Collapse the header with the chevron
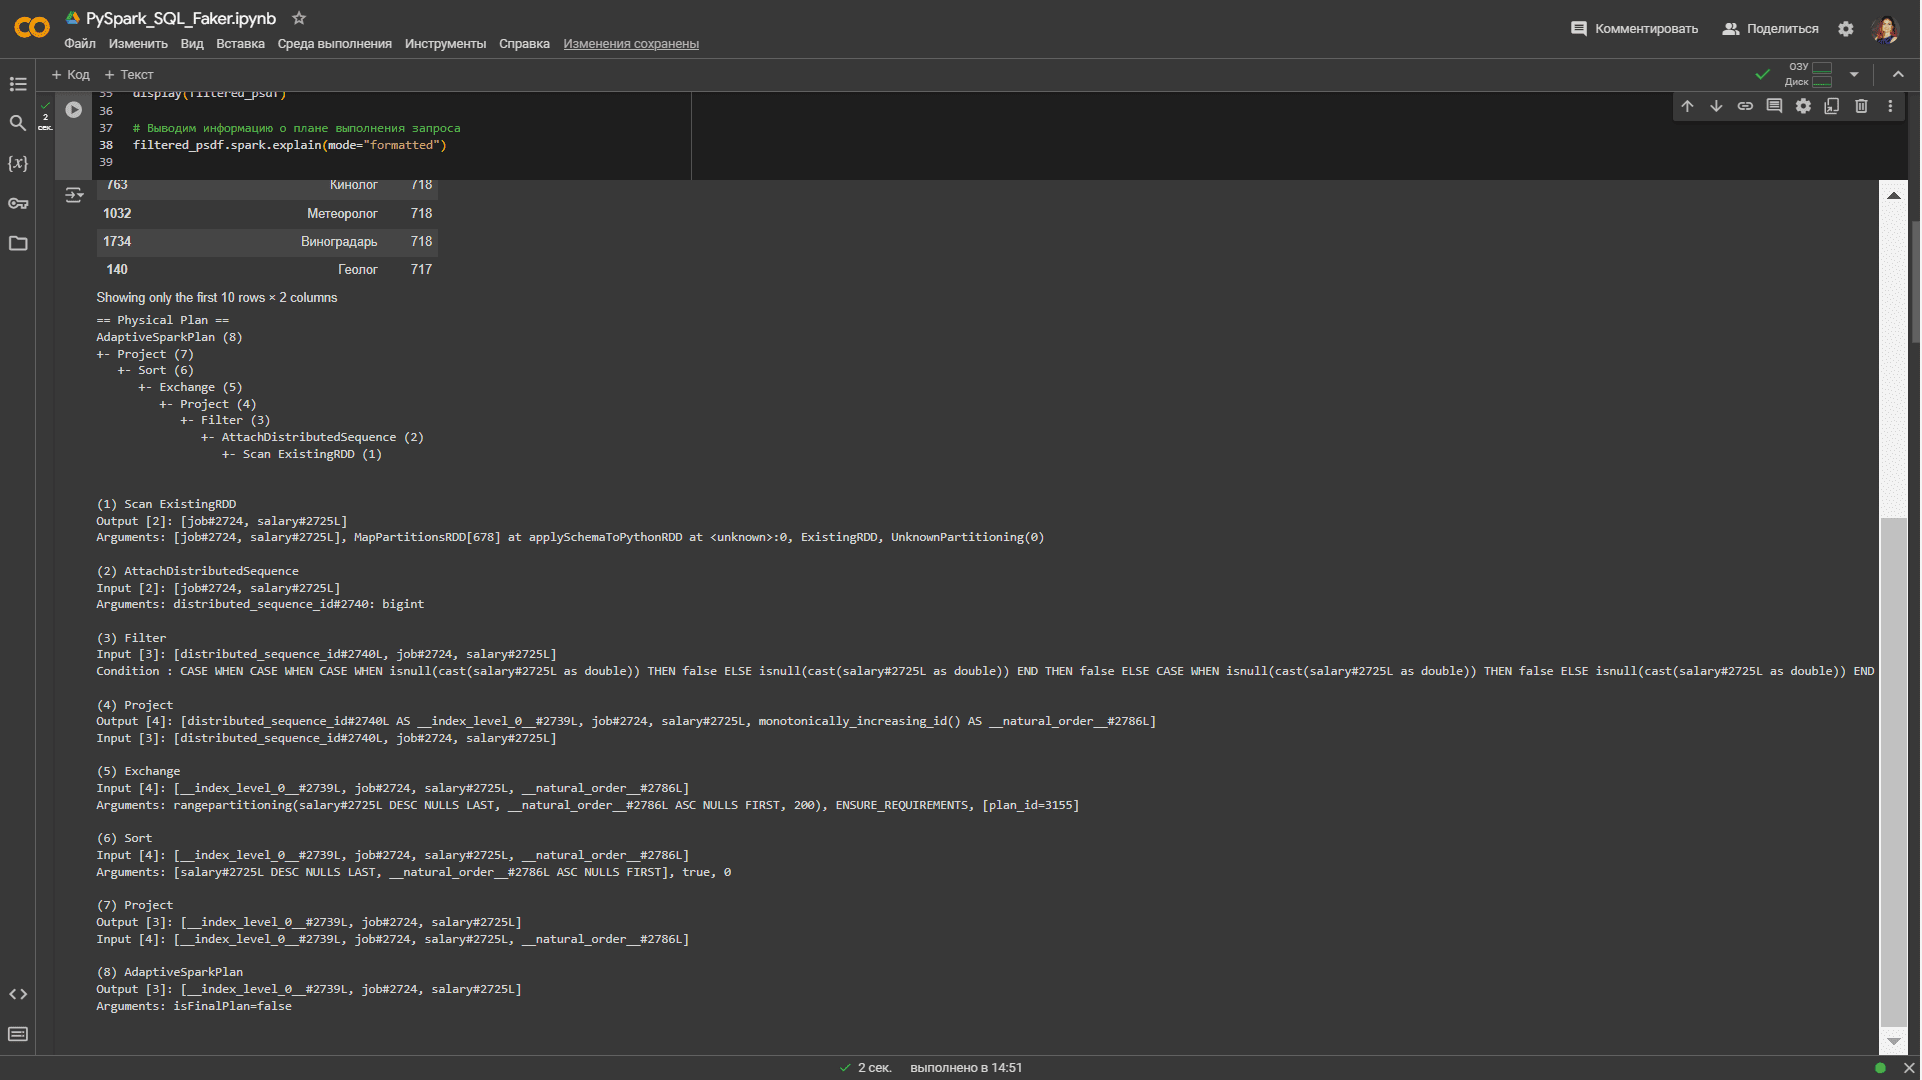Image resolution: width=1922 pixels, height=1080 pixels. (x=1899, y=75)
